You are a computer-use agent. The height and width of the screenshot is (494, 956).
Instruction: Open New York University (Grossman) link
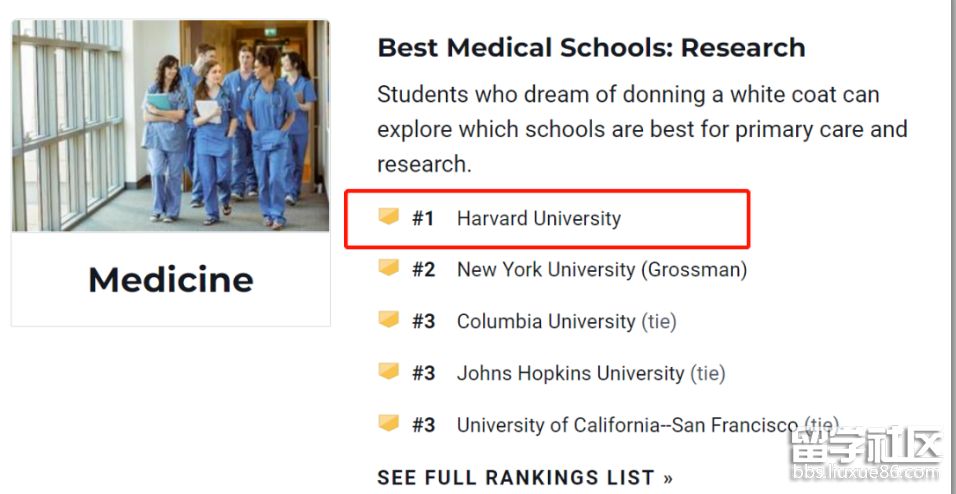[601, 269]
